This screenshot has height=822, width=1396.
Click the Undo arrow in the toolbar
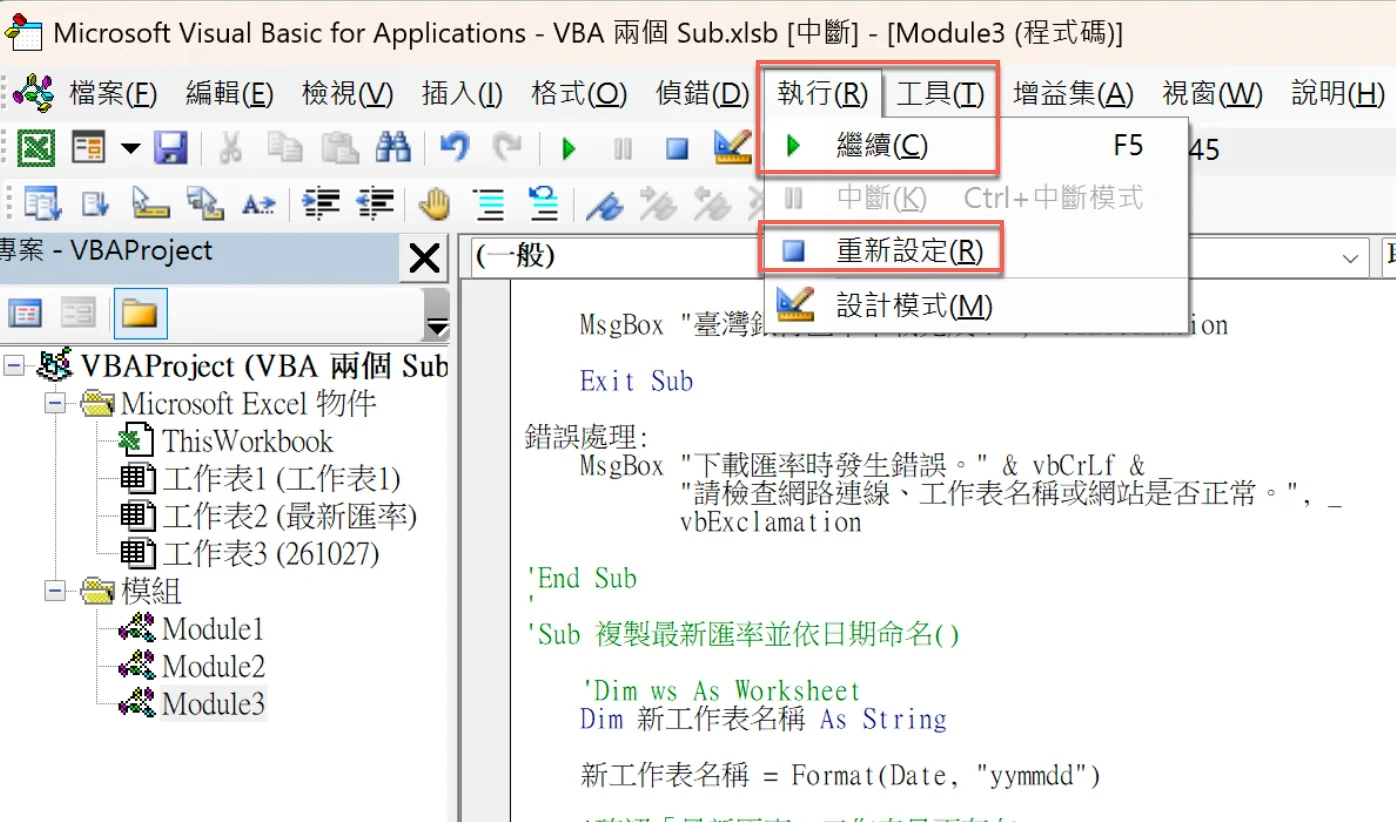coord(455,149)
